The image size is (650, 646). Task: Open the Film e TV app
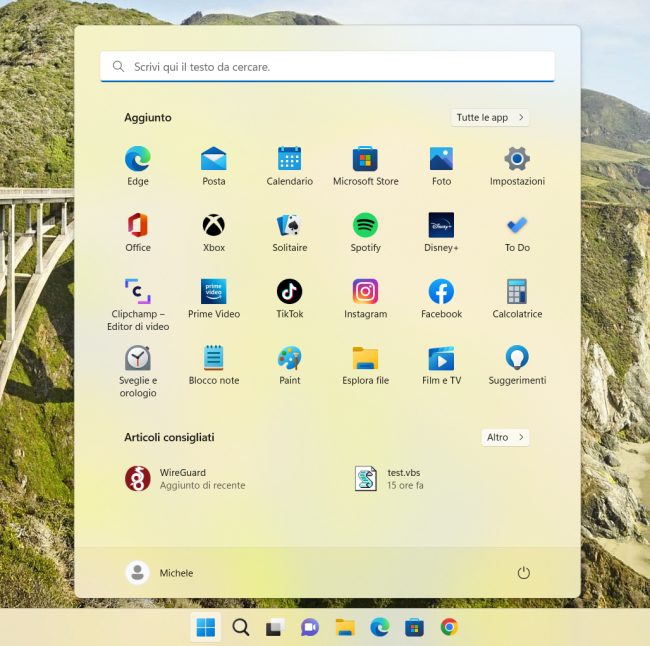pyautogui.click(x=441, y=365)
